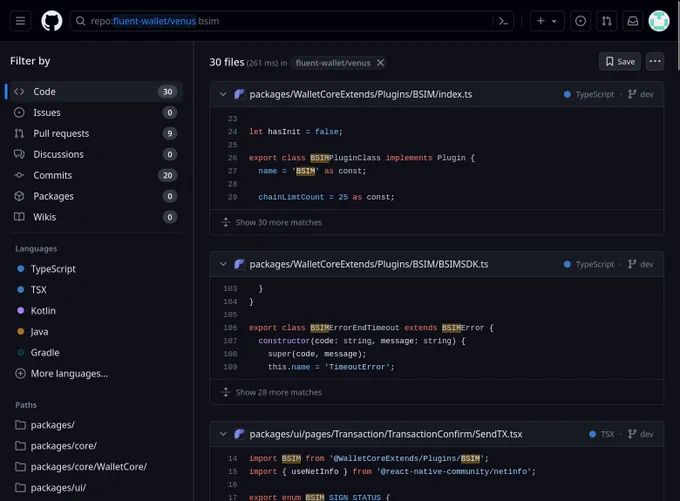Click repo icon beside index.ts
This screenshot has width=680, height=501.
(x=239, y=94)
